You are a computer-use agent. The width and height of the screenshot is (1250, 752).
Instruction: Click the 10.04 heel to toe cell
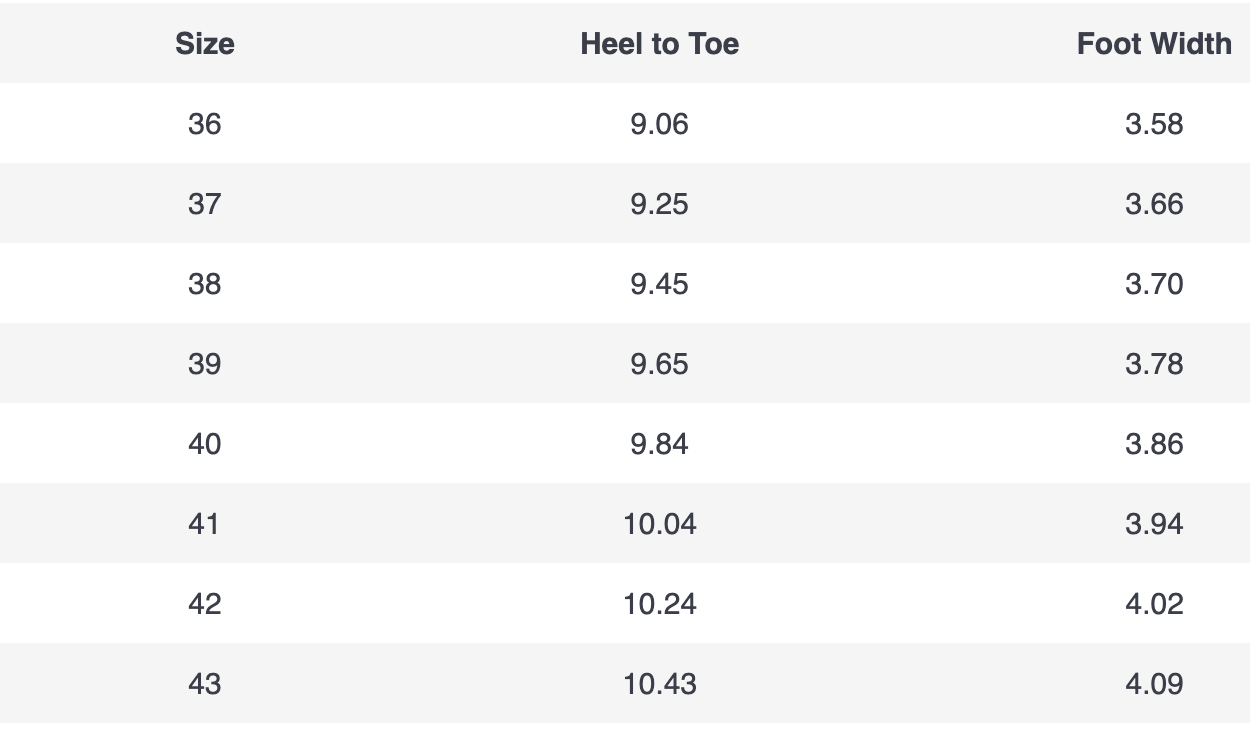tap(659, 524)
